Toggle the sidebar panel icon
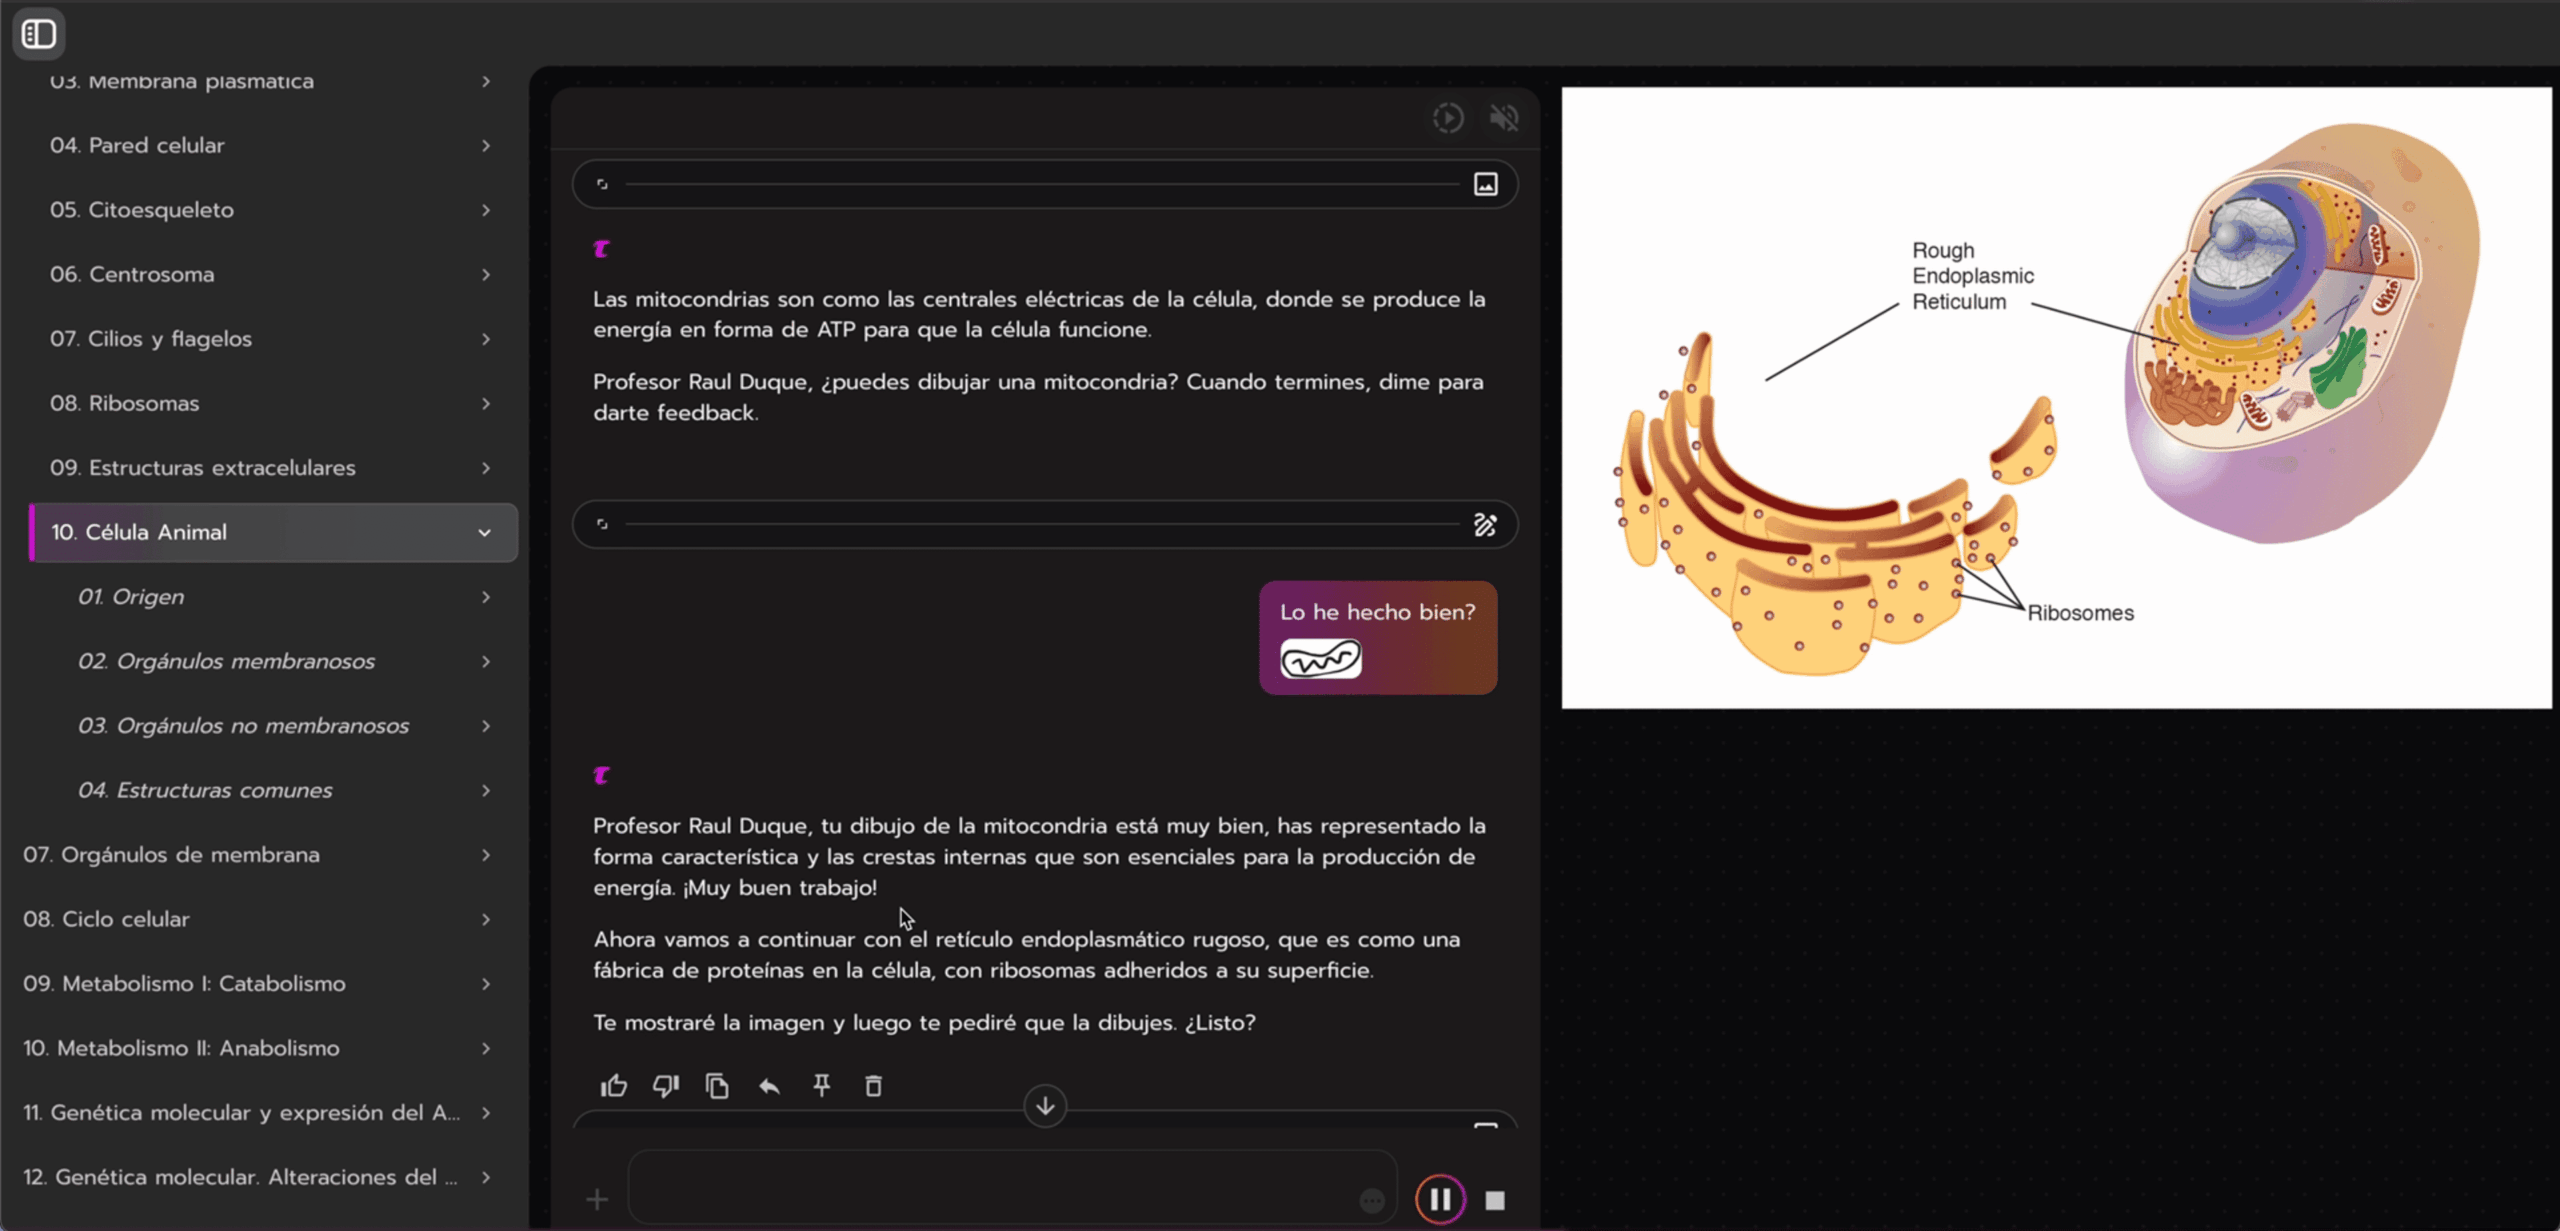The width and height of the screenshot is (2560, 1231). tap(38, 34)
